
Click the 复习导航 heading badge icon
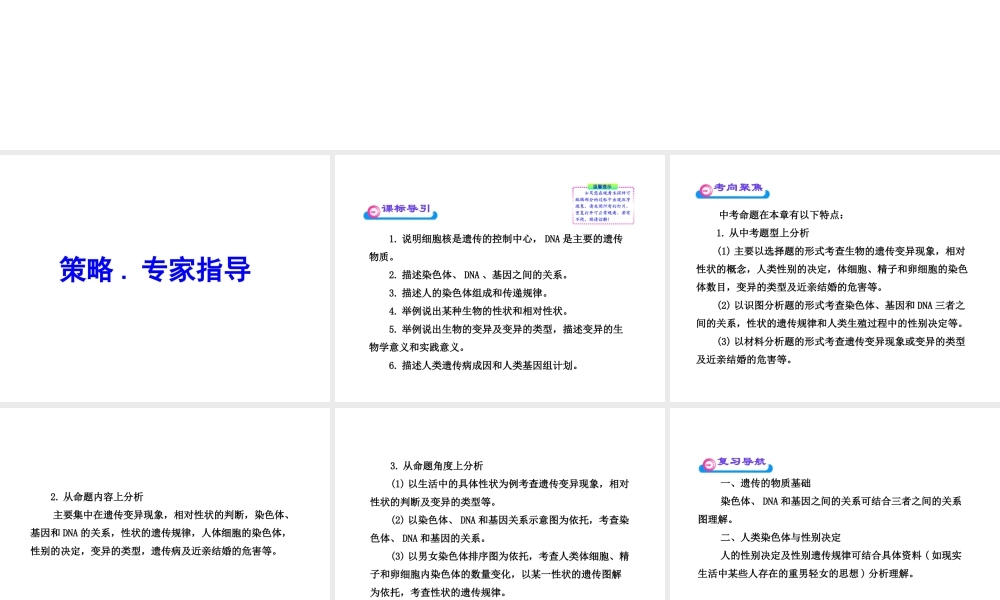click(x=735, y=464)
